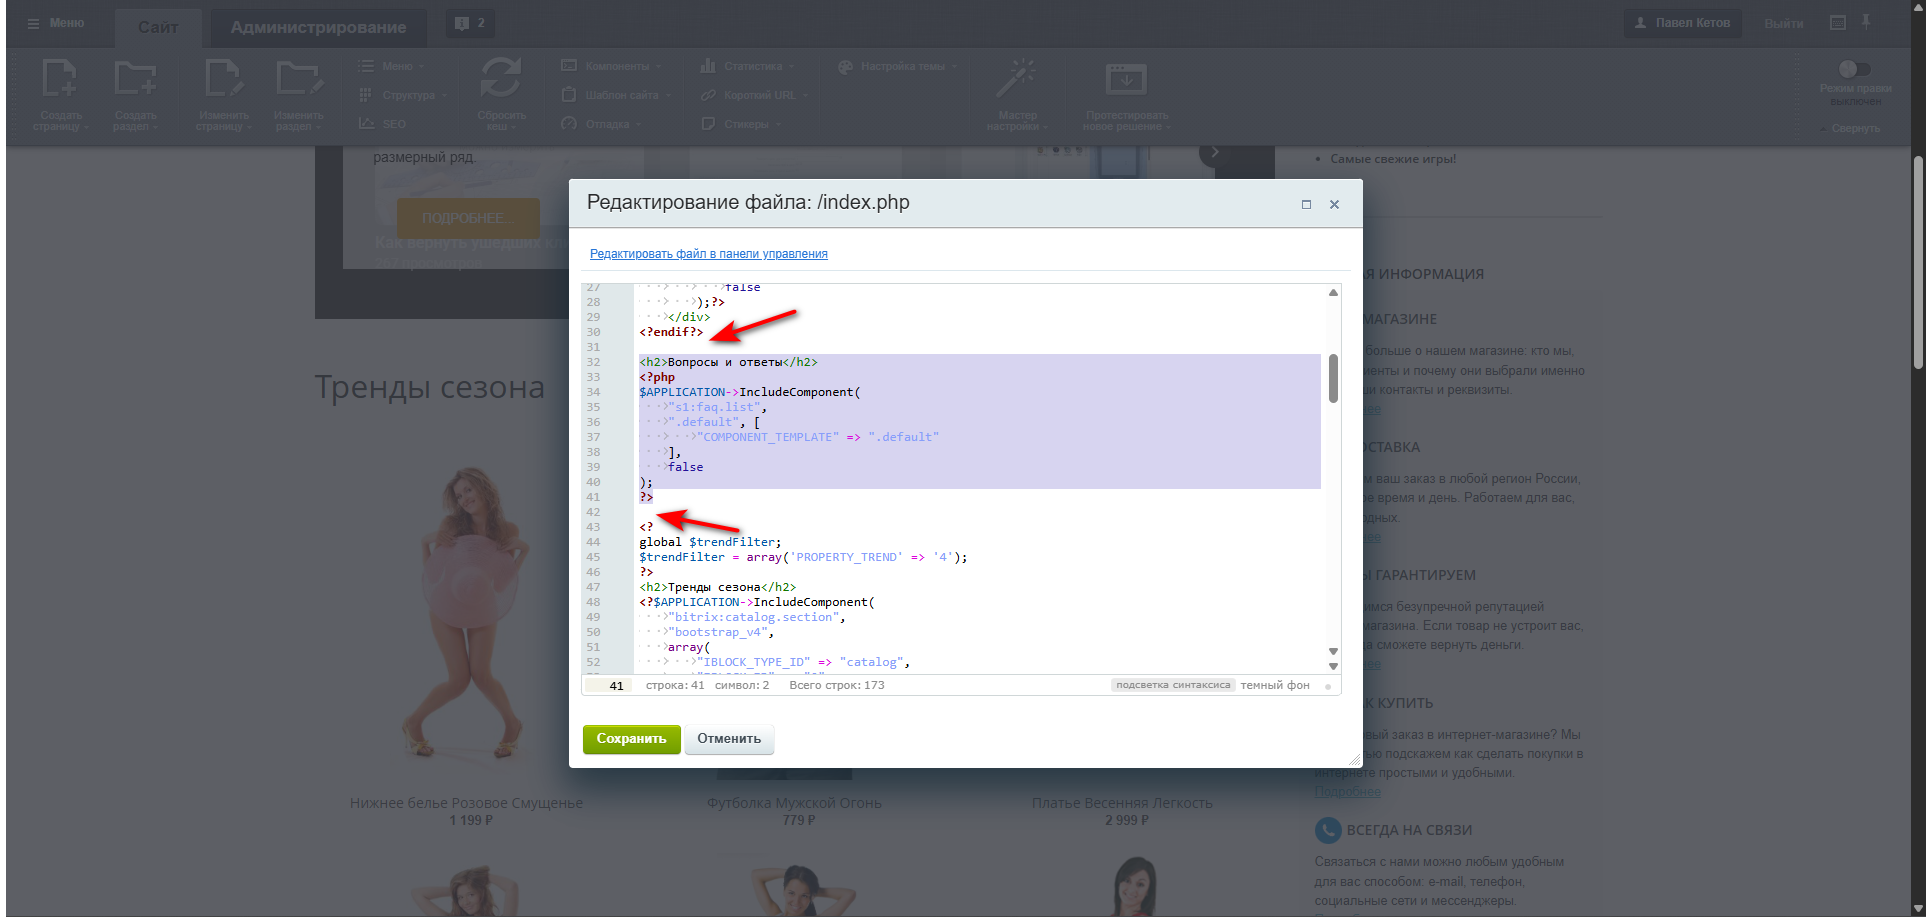Click the Изменить страницу icon
This screenshot has width=1932, height=917.
[223, 80]
